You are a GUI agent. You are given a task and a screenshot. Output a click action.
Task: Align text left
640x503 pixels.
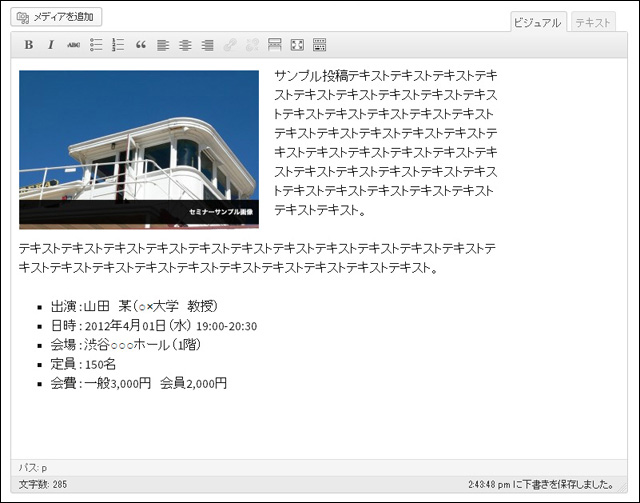tap(163, 45)
